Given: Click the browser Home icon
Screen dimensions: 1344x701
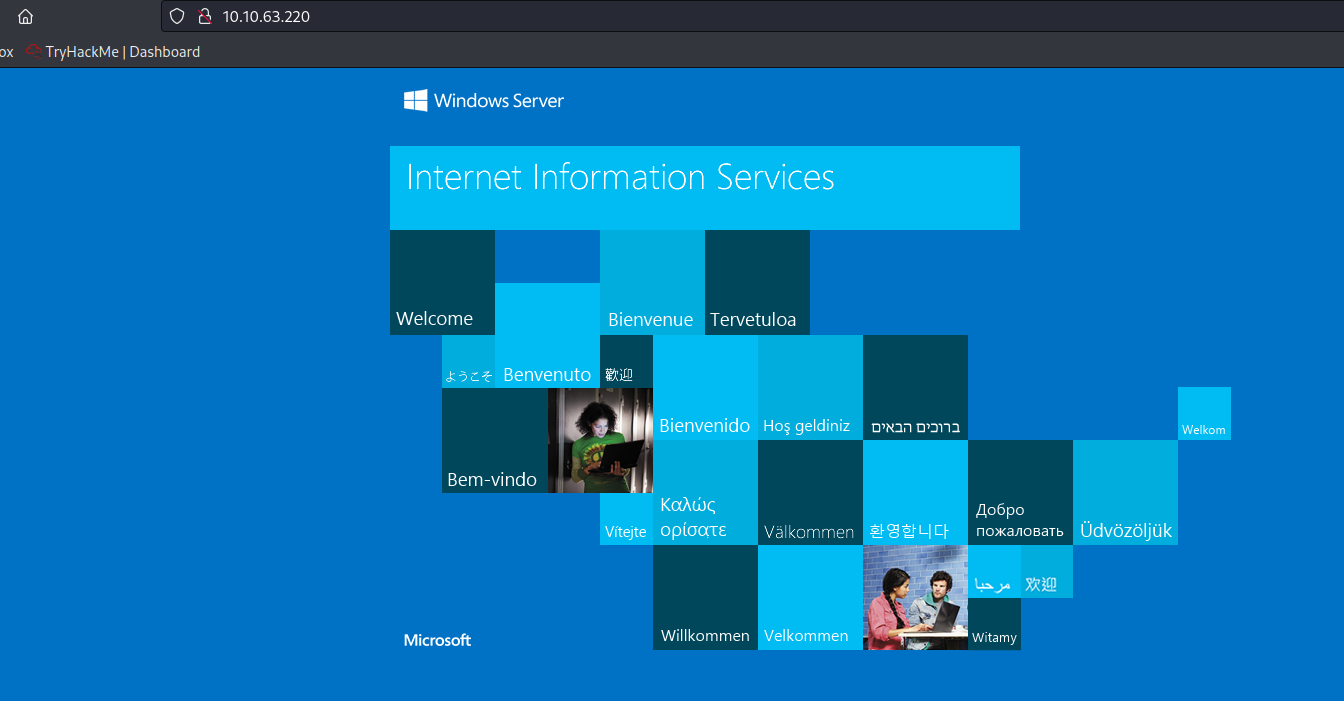Looking at the screenshot, I should (26, 16).
